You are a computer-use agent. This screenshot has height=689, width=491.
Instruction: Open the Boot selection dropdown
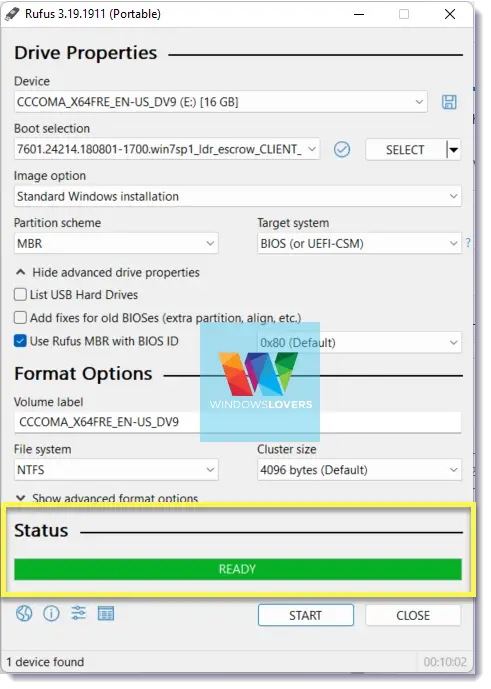(169, 151)
